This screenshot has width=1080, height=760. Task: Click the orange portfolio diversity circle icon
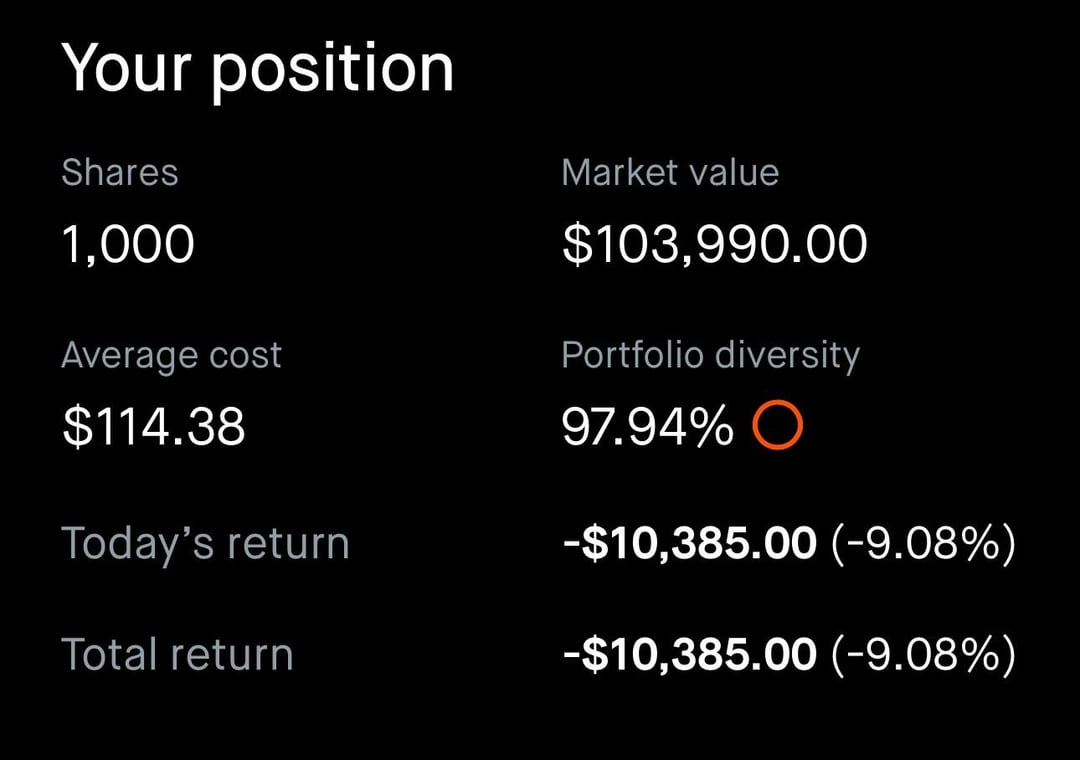[777, 427]
